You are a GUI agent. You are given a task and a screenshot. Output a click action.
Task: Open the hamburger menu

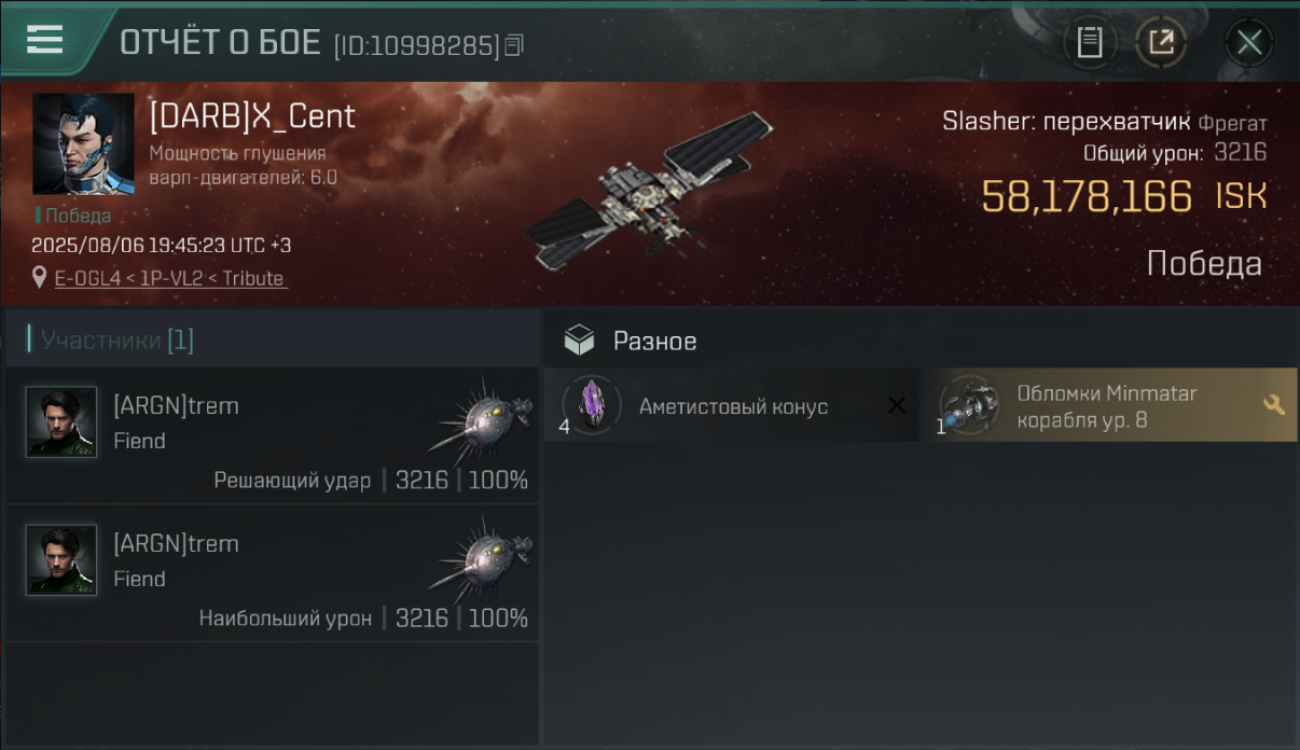45,39
